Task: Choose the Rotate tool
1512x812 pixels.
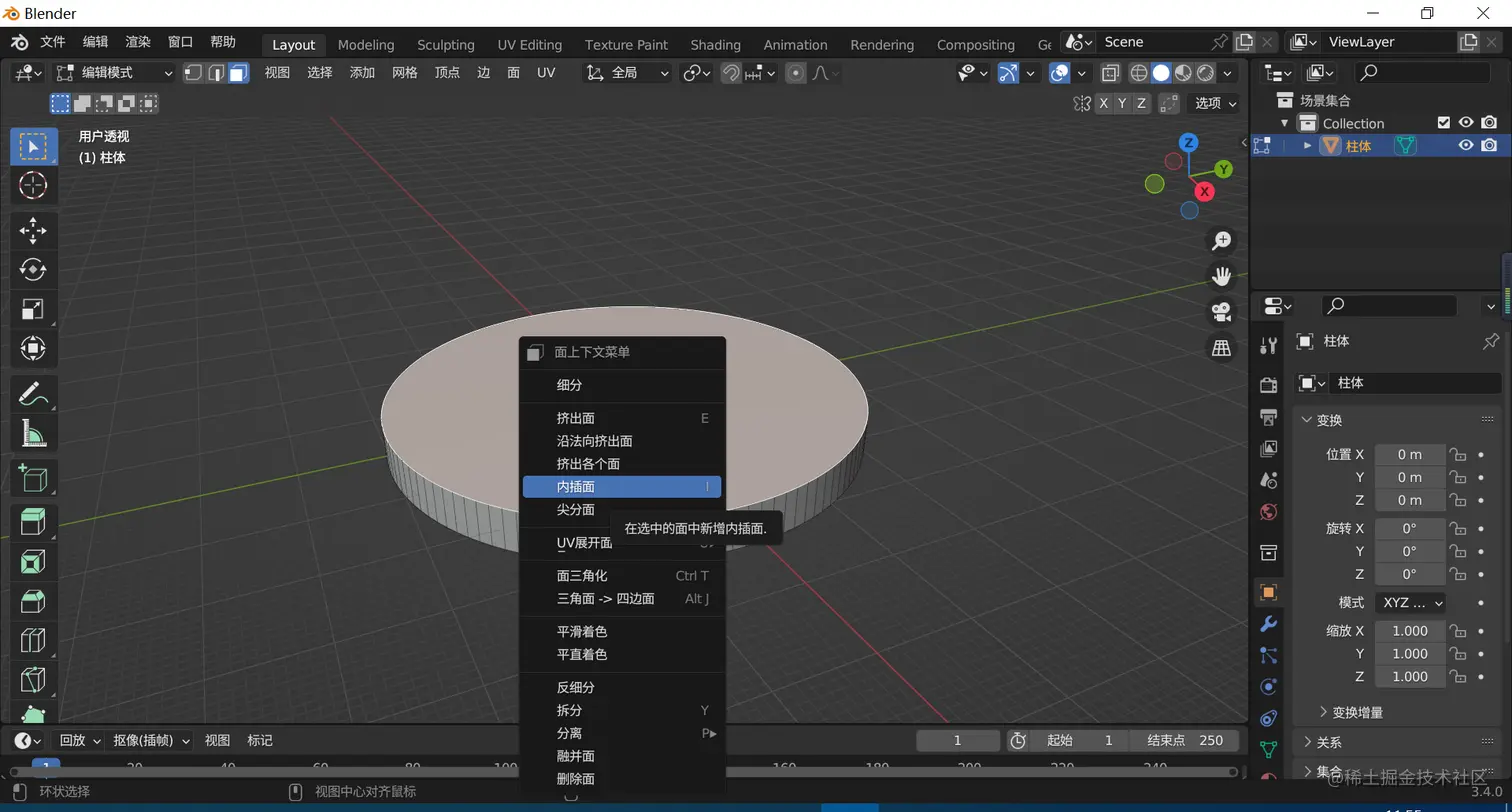Action: (x=33, y=269)
